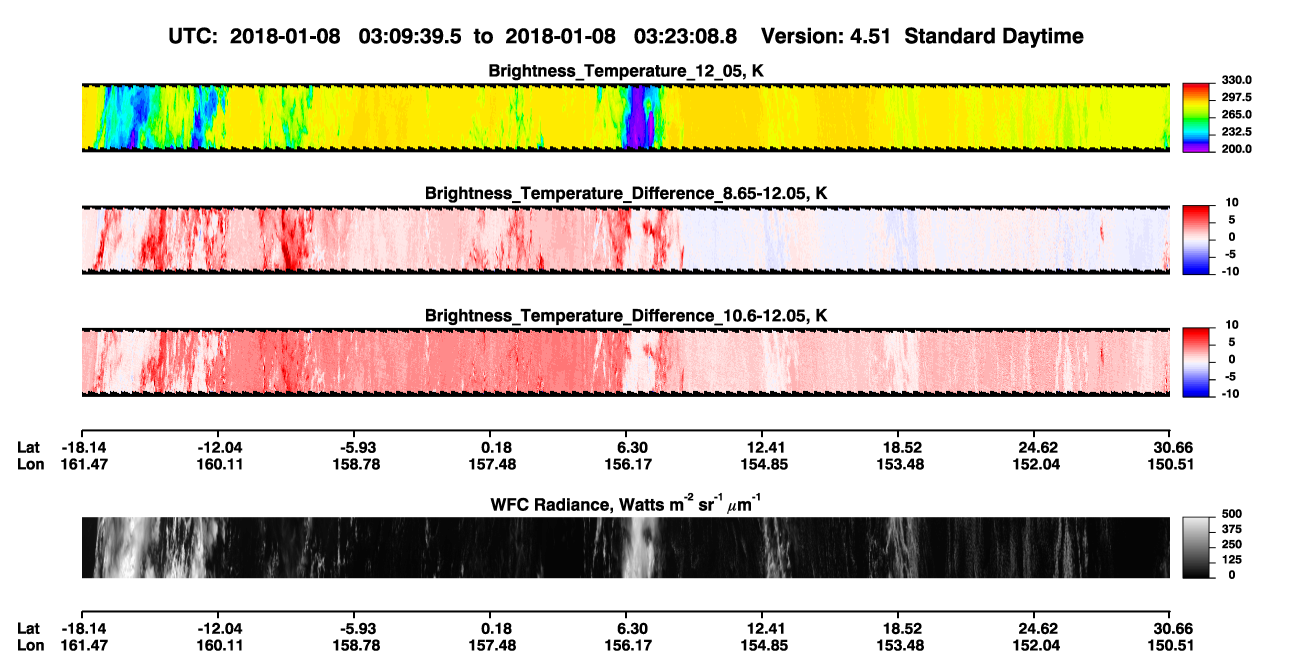Click the '265.0' colorbar label
Viewport: 1300px width, 667px height.
click(x=1236, y=114)
